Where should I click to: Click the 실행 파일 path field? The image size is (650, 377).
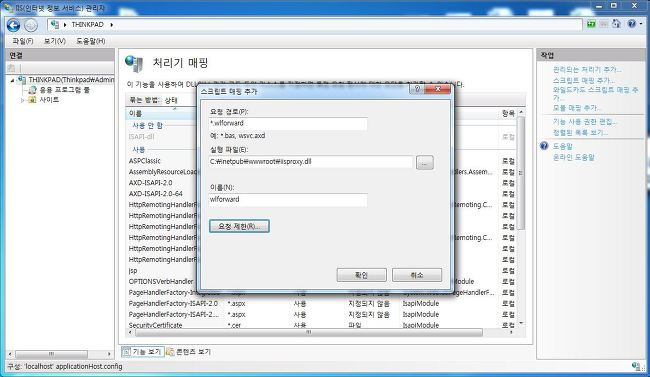[311, 162]
